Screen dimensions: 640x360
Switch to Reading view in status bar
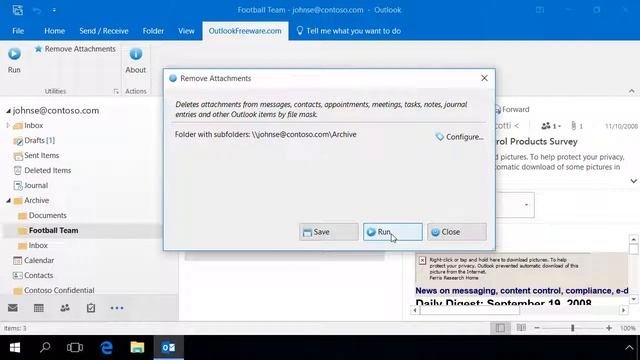click(x=521, y=328)
